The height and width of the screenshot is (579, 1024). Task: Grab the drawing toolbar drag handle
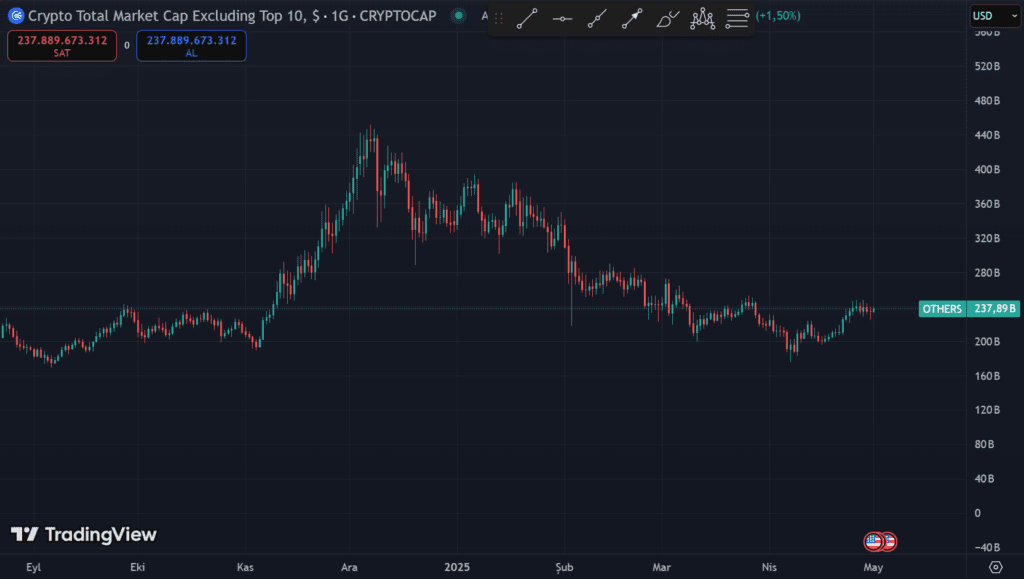click(499, 18)
